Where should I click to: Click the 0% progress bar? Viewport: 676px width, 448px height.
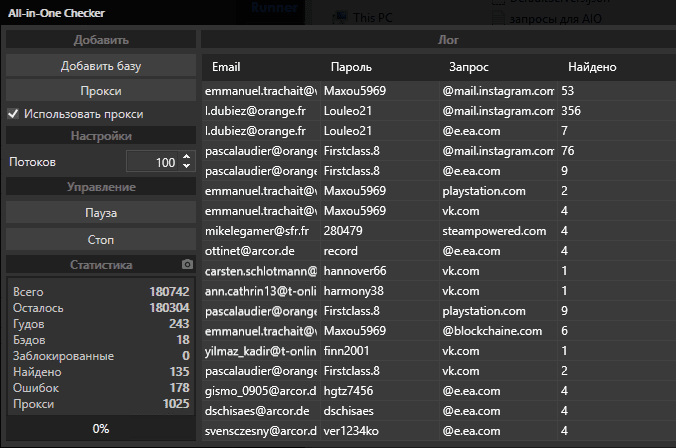(x=101, y=429)
